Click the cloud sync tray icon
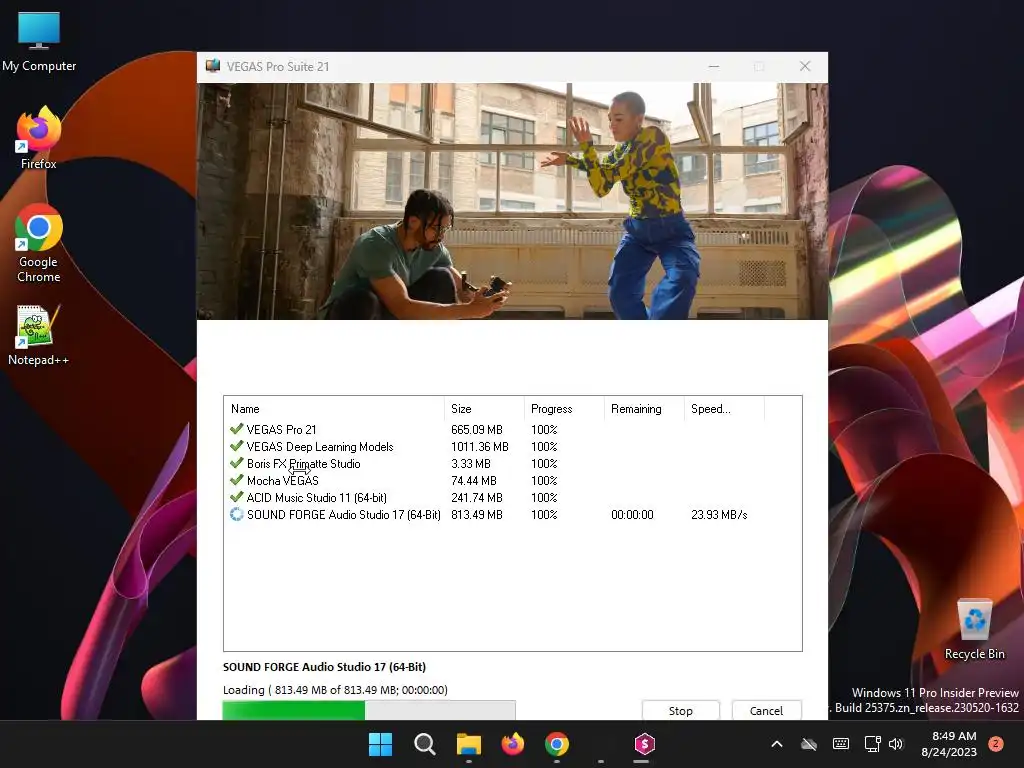 click(x=808, y=744)
